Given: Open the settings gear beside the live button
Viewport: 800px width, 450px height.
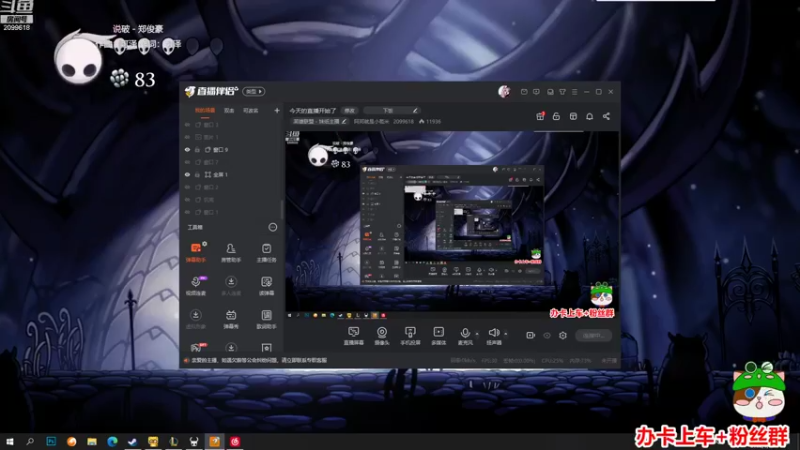Looking at the screenshot, I should [563, 335].
